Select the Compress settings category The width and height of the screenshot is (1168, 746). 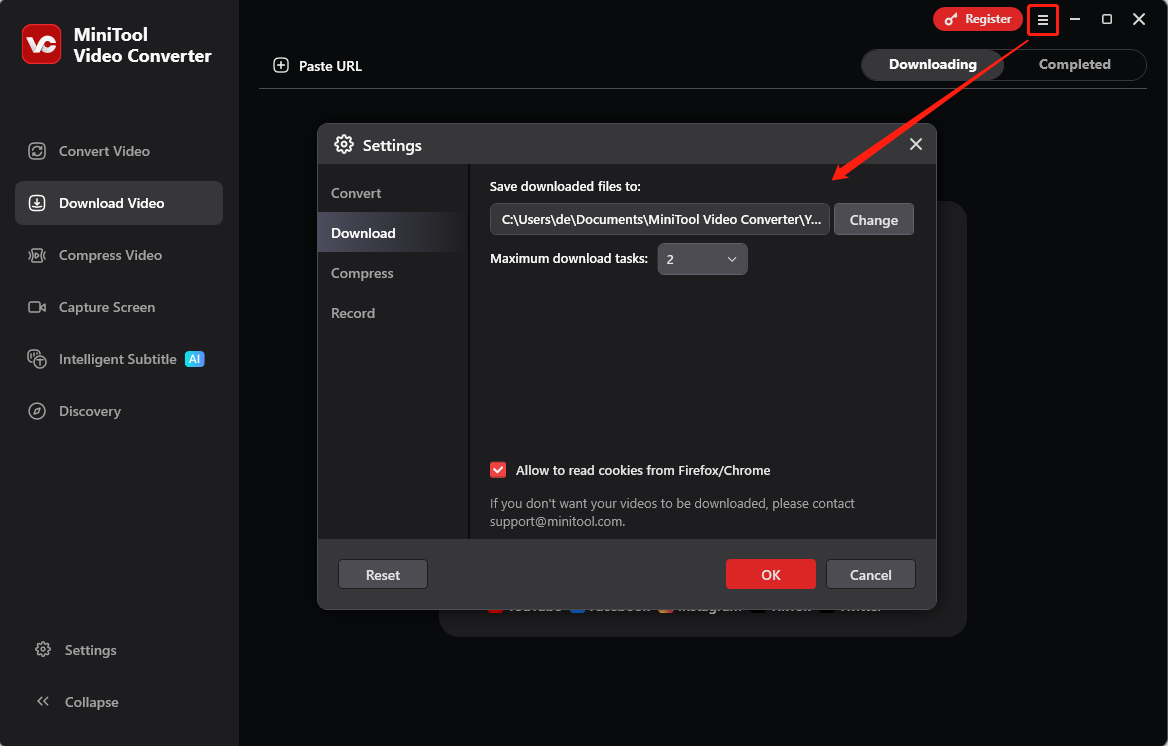click(x=361, y=273)
